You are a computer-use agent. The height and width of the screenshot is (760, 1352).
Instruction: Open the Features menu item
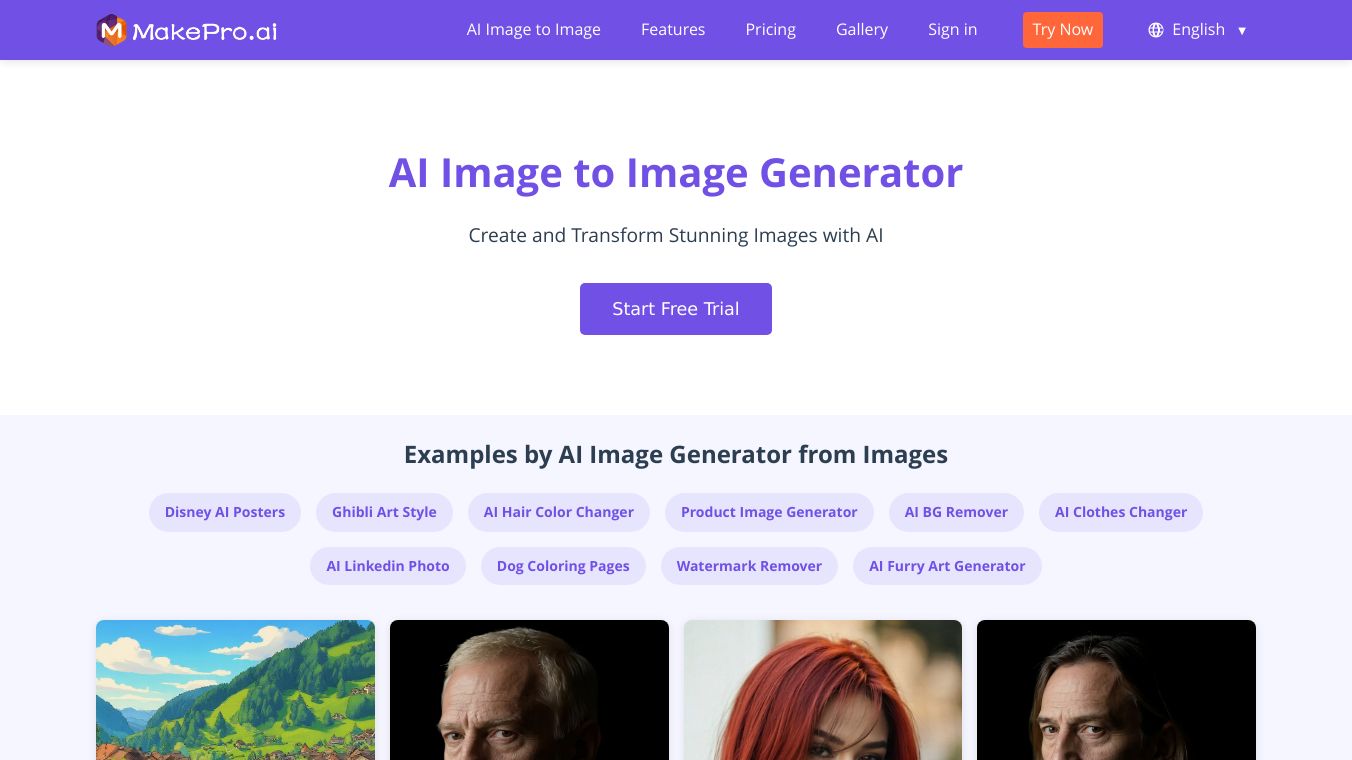coord(673,30)
